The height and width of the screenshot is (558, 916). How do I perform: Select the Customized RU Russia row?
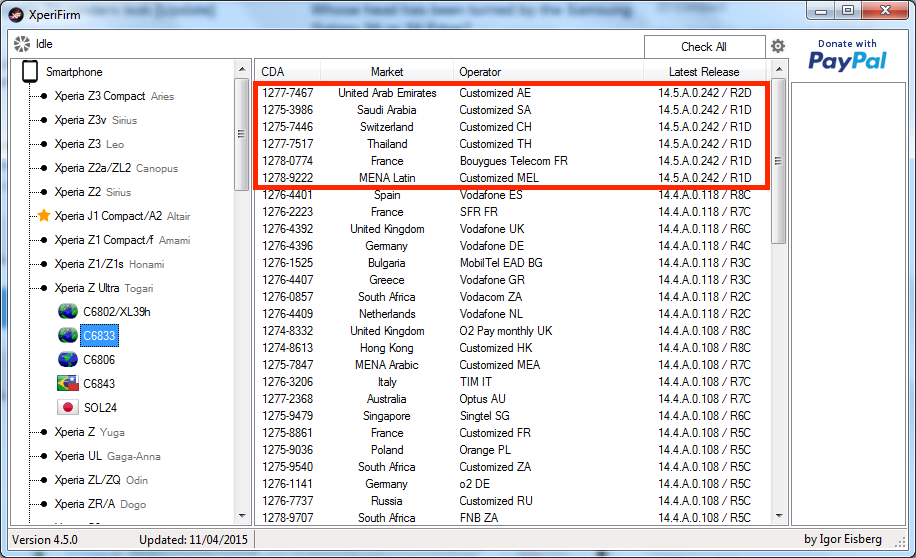[513, 501]
